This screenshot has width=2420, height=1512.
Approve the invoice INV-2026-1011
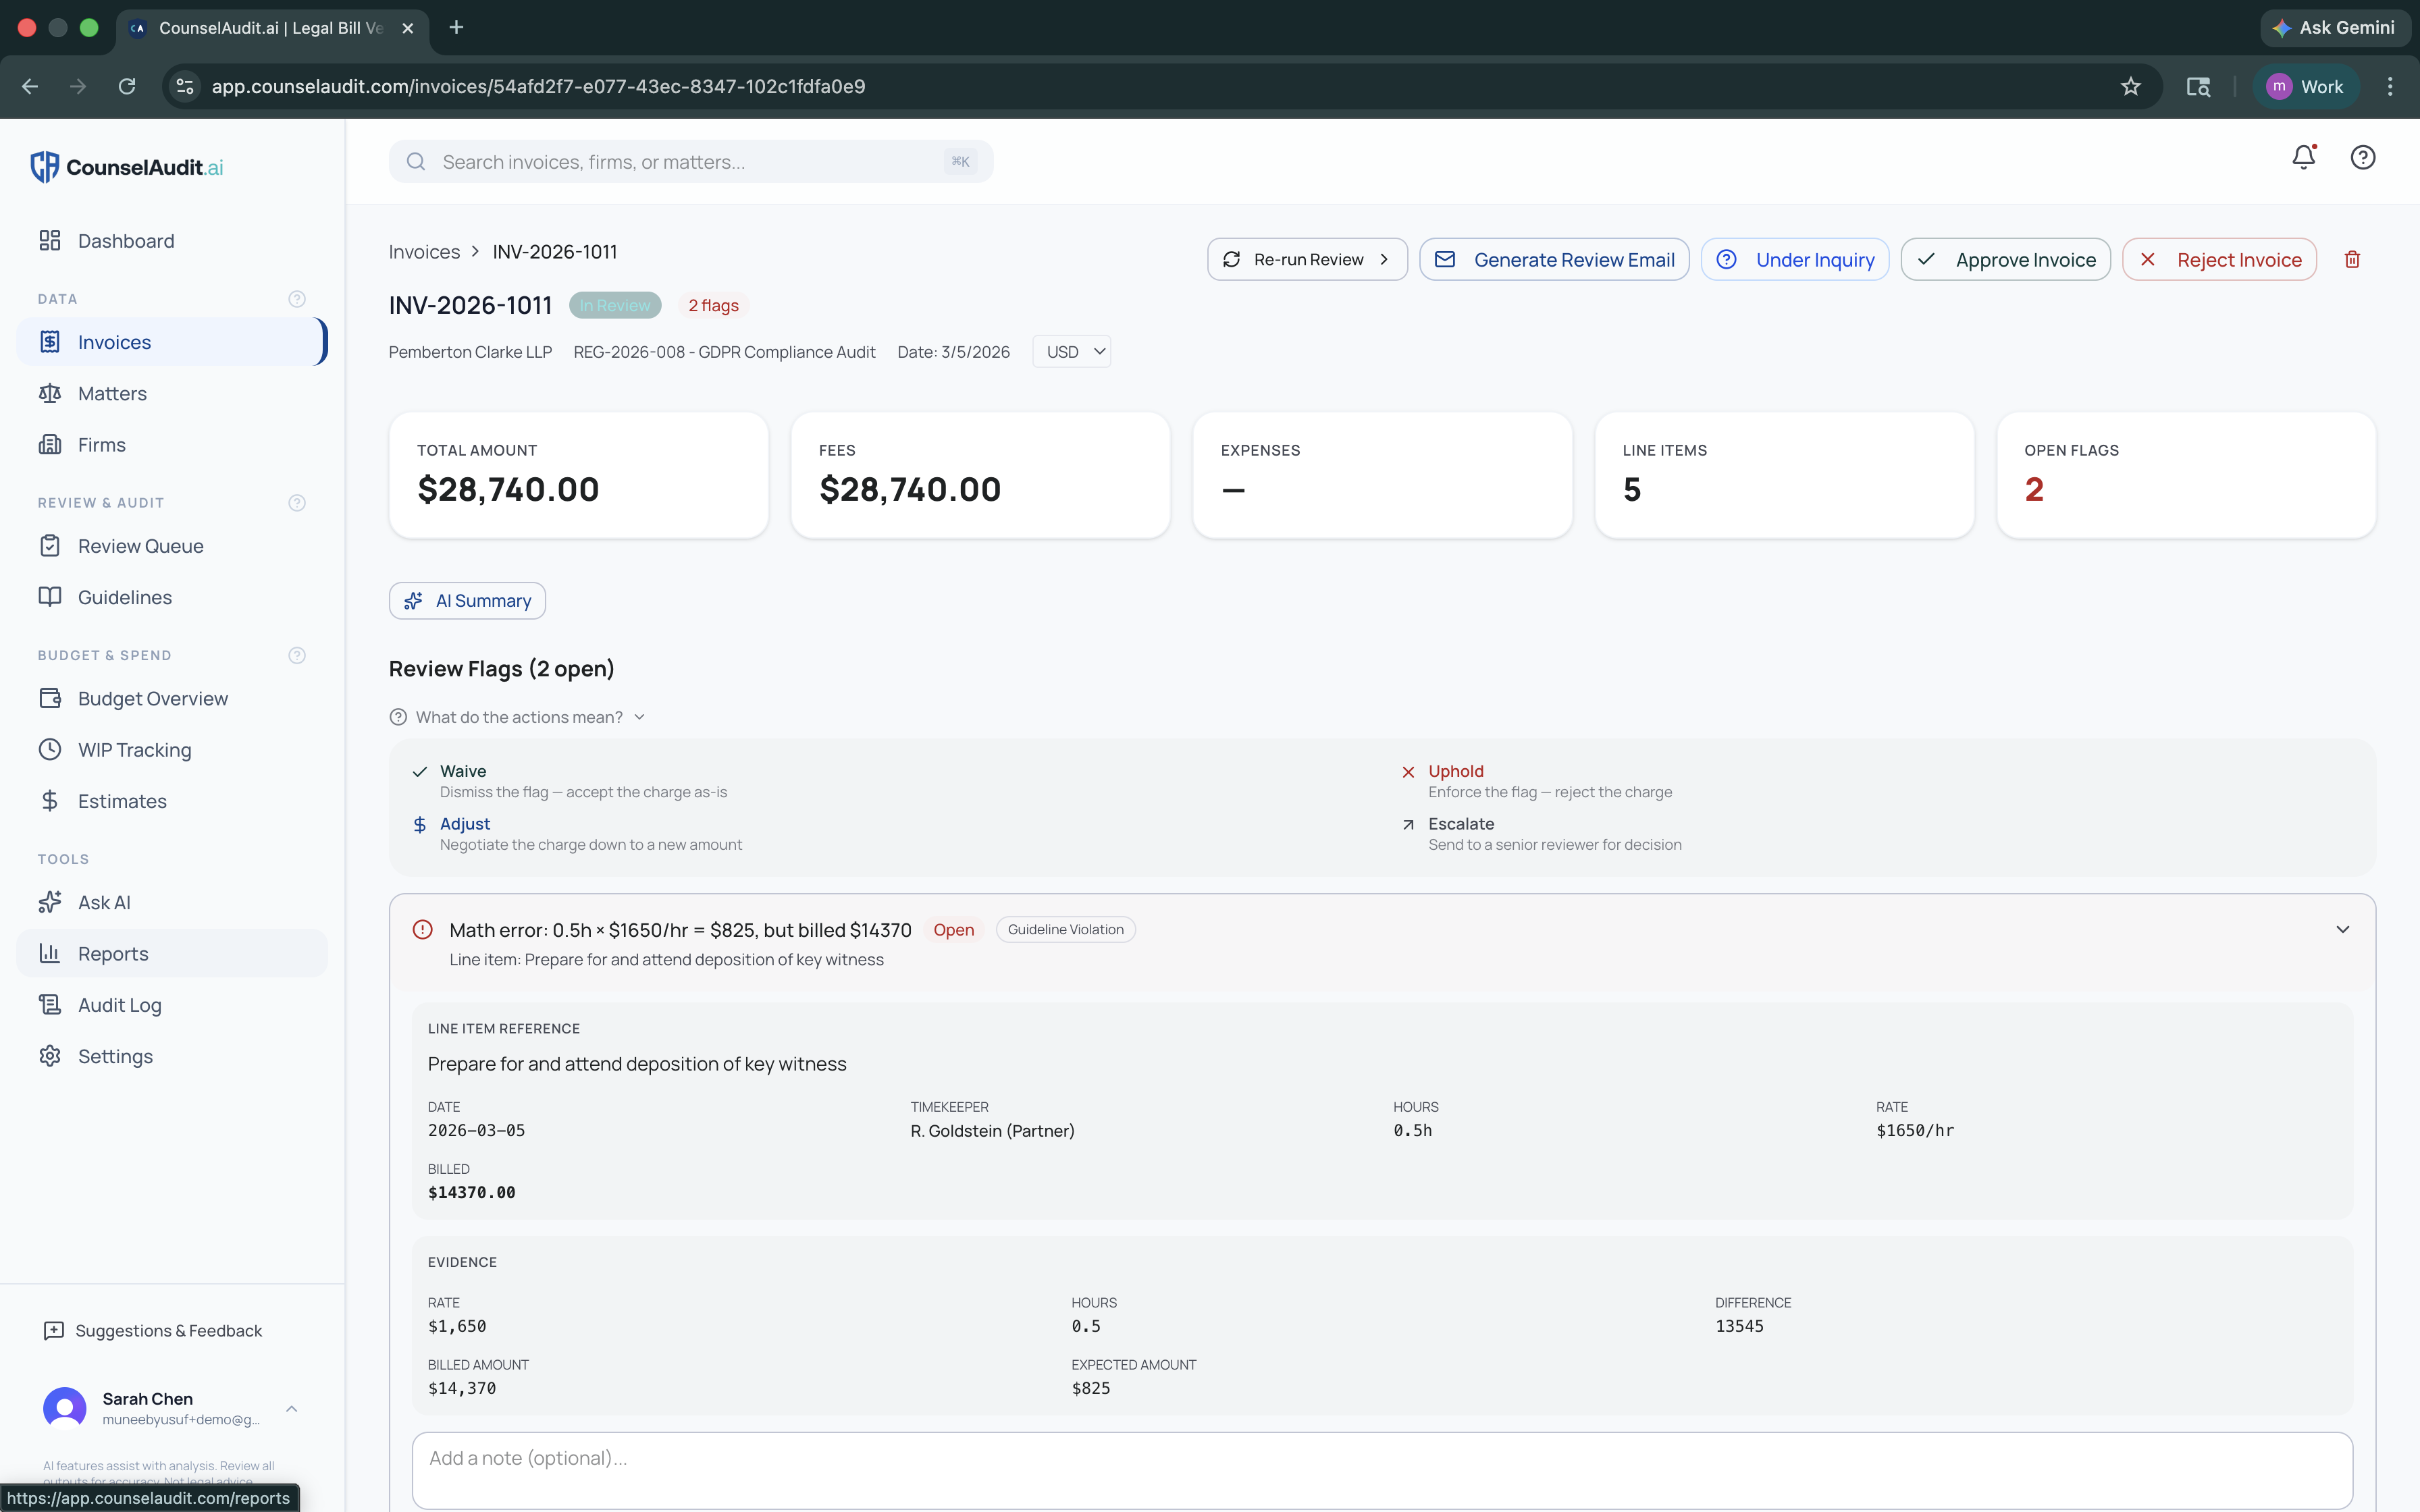tap(2005, 259)
